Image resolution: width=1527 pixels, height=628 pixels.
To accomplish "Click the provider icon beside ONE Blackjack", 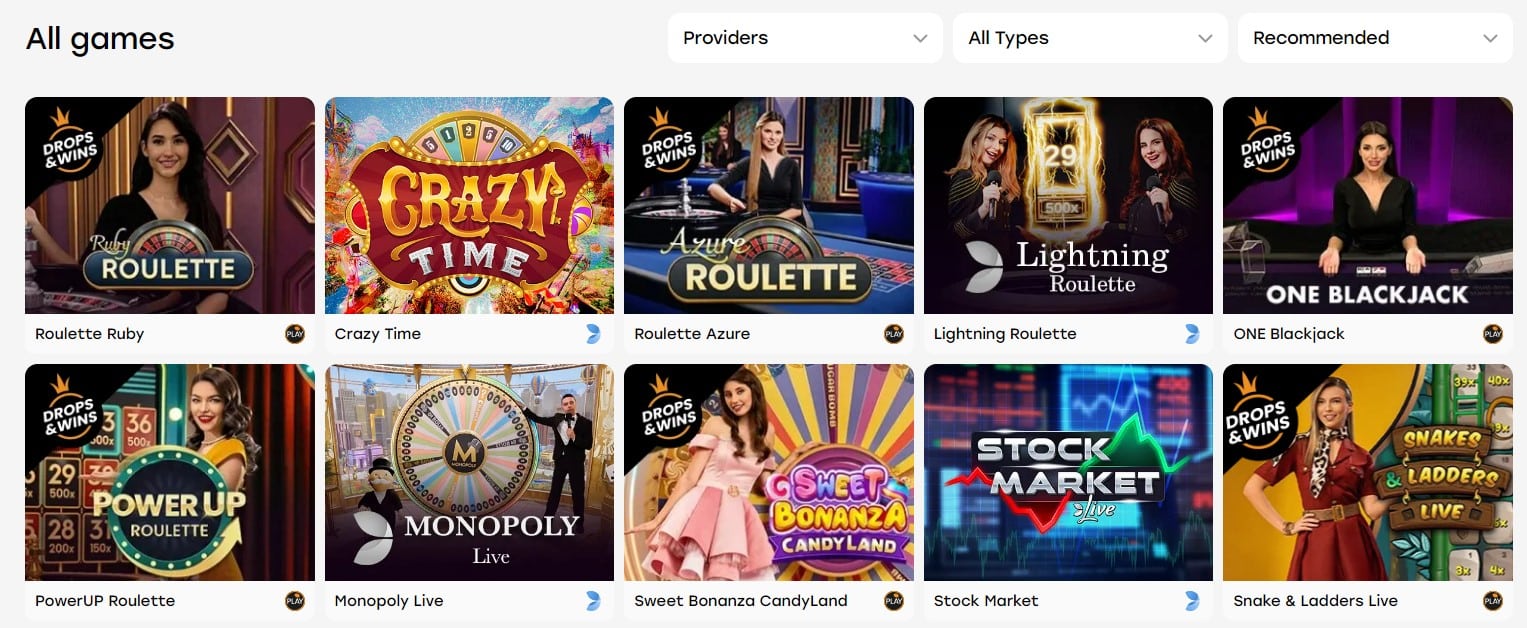I will coord(1493,334).
